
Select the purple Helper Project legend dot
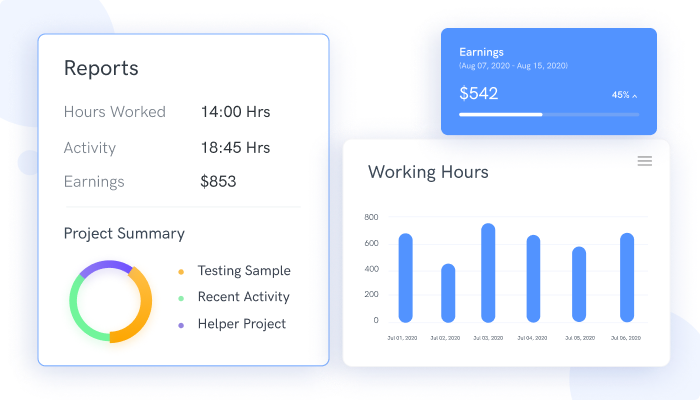tap(181, 325)
